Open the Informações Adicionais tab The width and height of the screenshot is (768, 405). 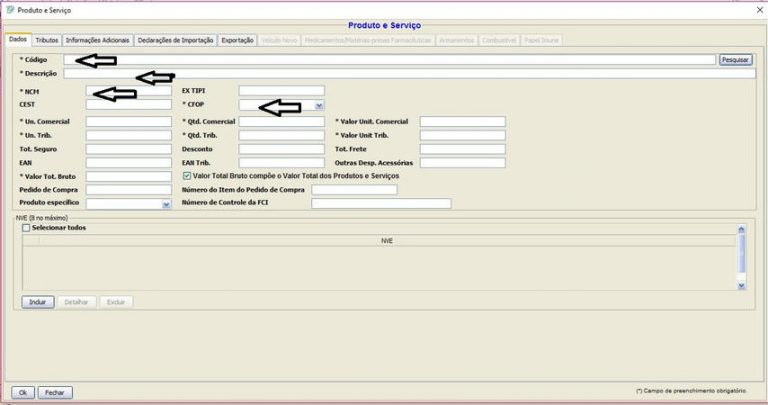coord(97,40)
